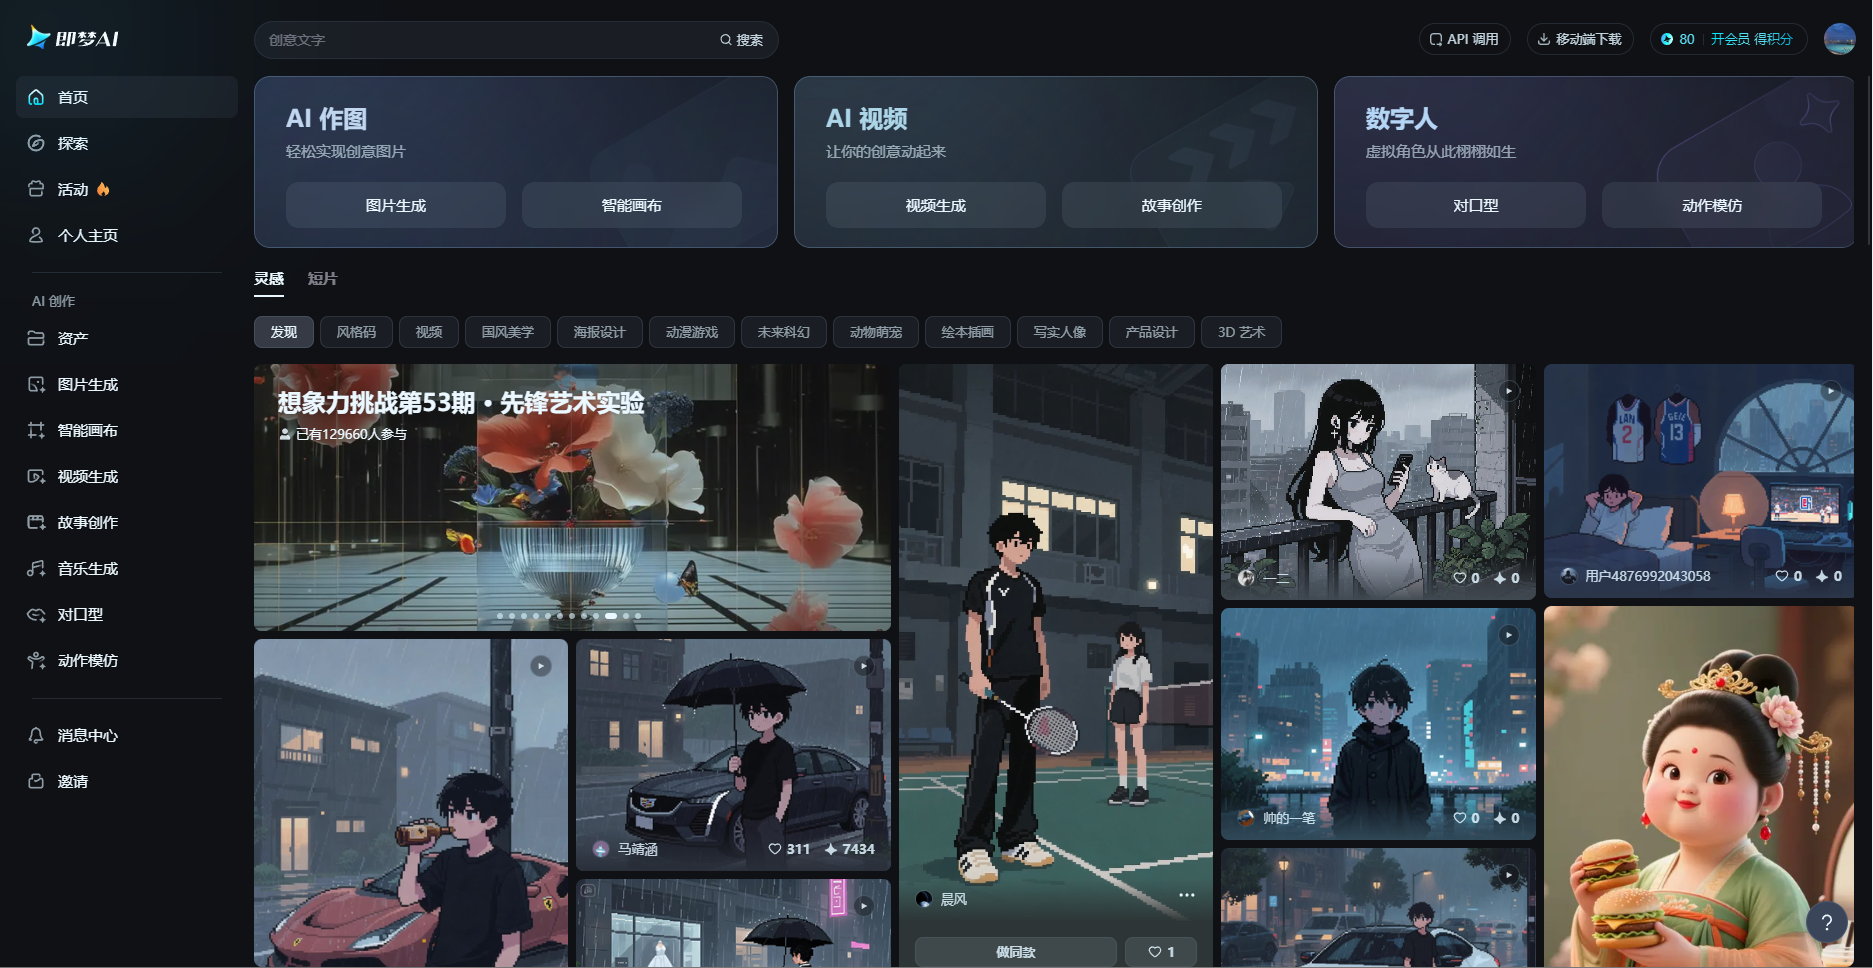Select the 3D 艺术 filter chip
Screen dimensions: 1873x968
coord(1242,332)
